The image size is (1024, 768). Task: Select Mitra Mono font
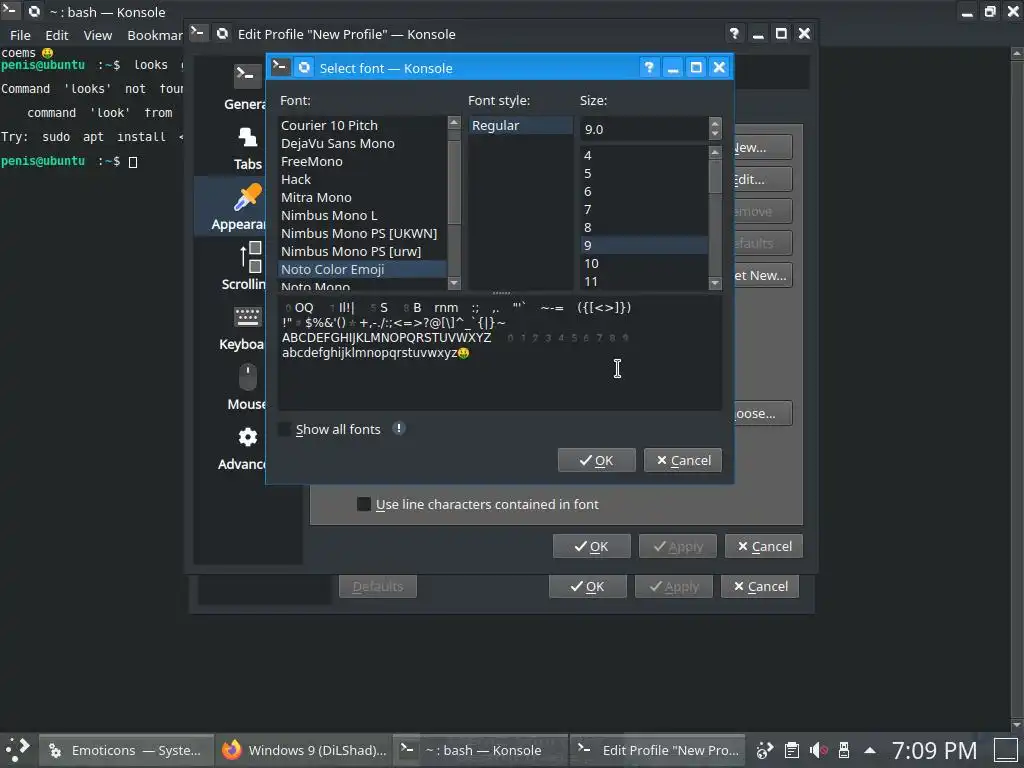click(x=362, y=197)
